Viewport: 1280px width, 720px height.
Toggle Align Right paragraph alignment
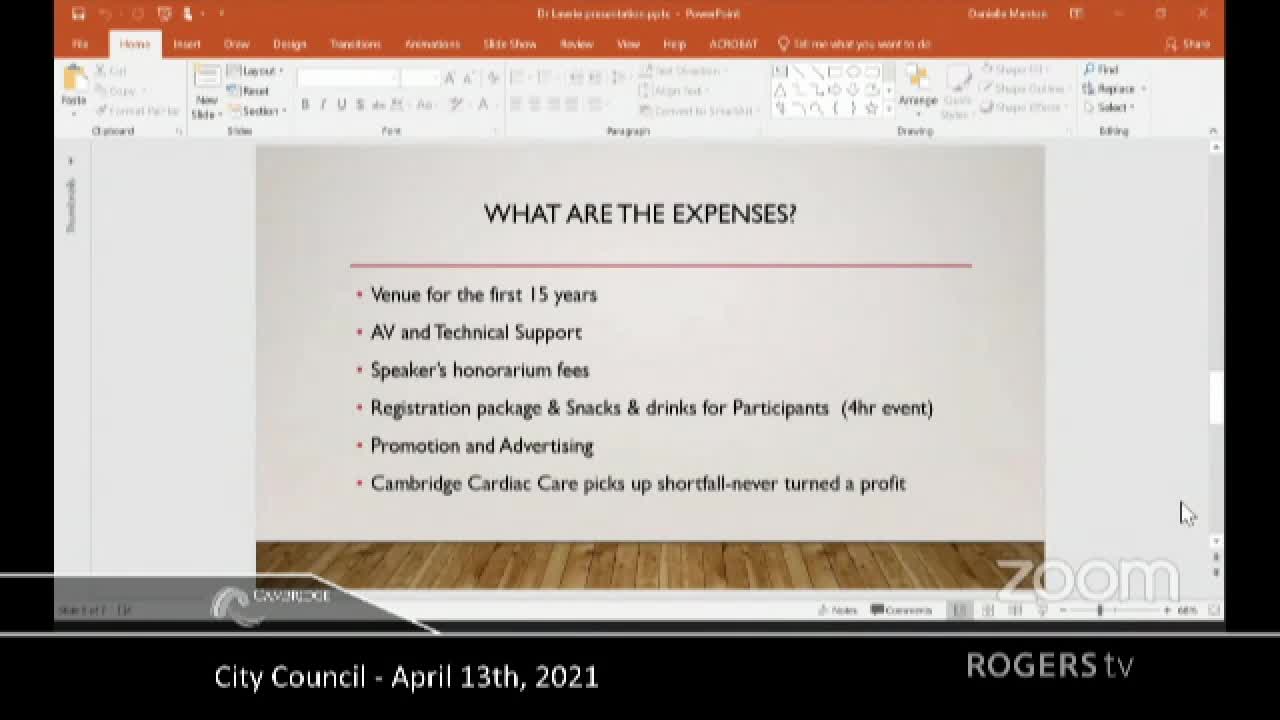[553, 105]
